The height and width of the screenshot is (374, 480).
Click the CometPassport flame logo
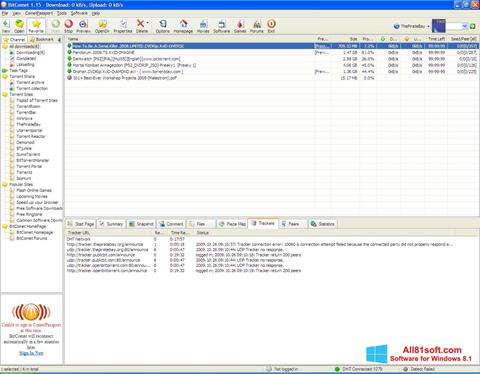[x=31, y=312]
